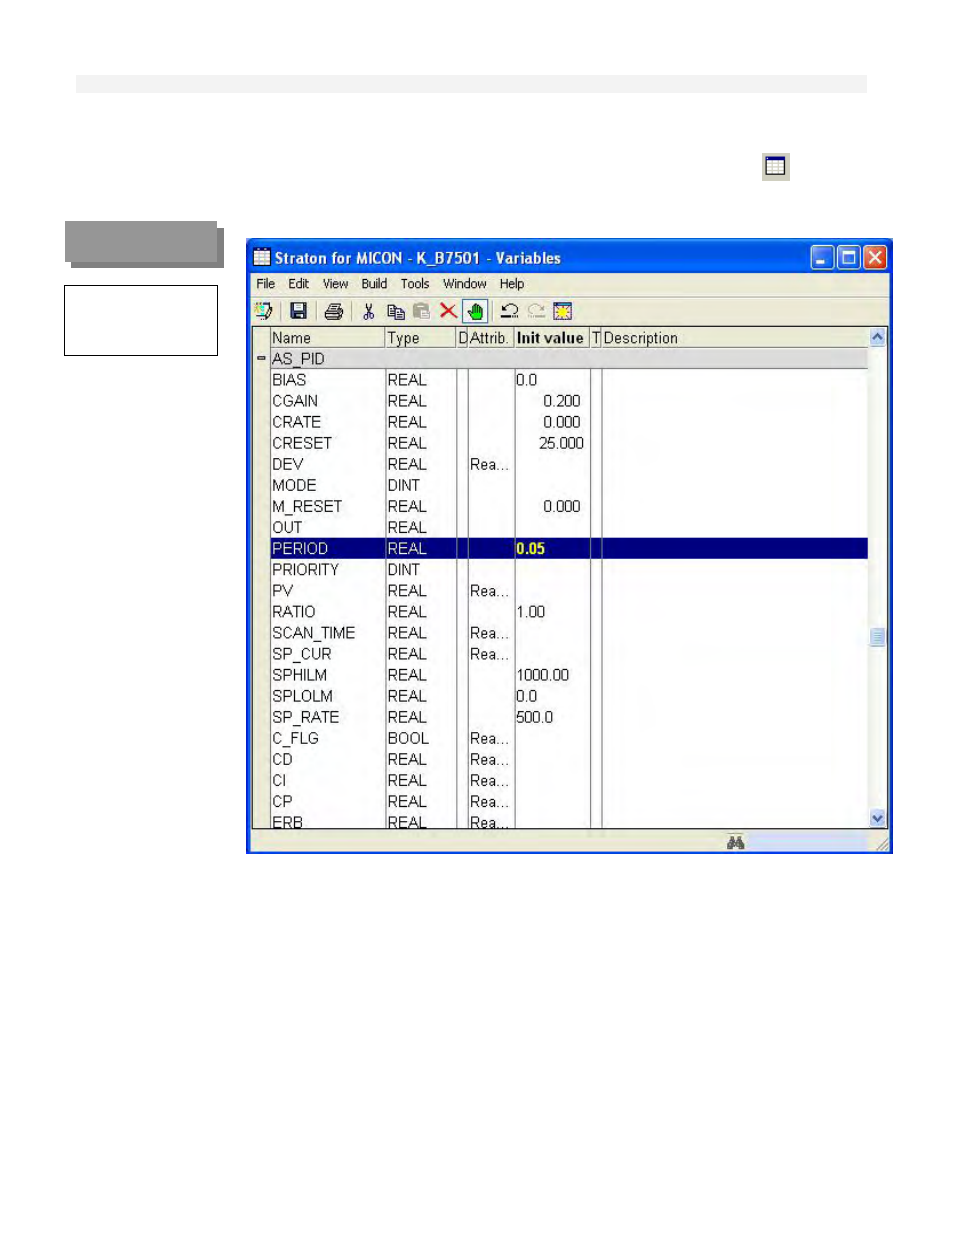The image size is (954, 1235).
Task: Click the Name column header
Action: click(328, 338)
